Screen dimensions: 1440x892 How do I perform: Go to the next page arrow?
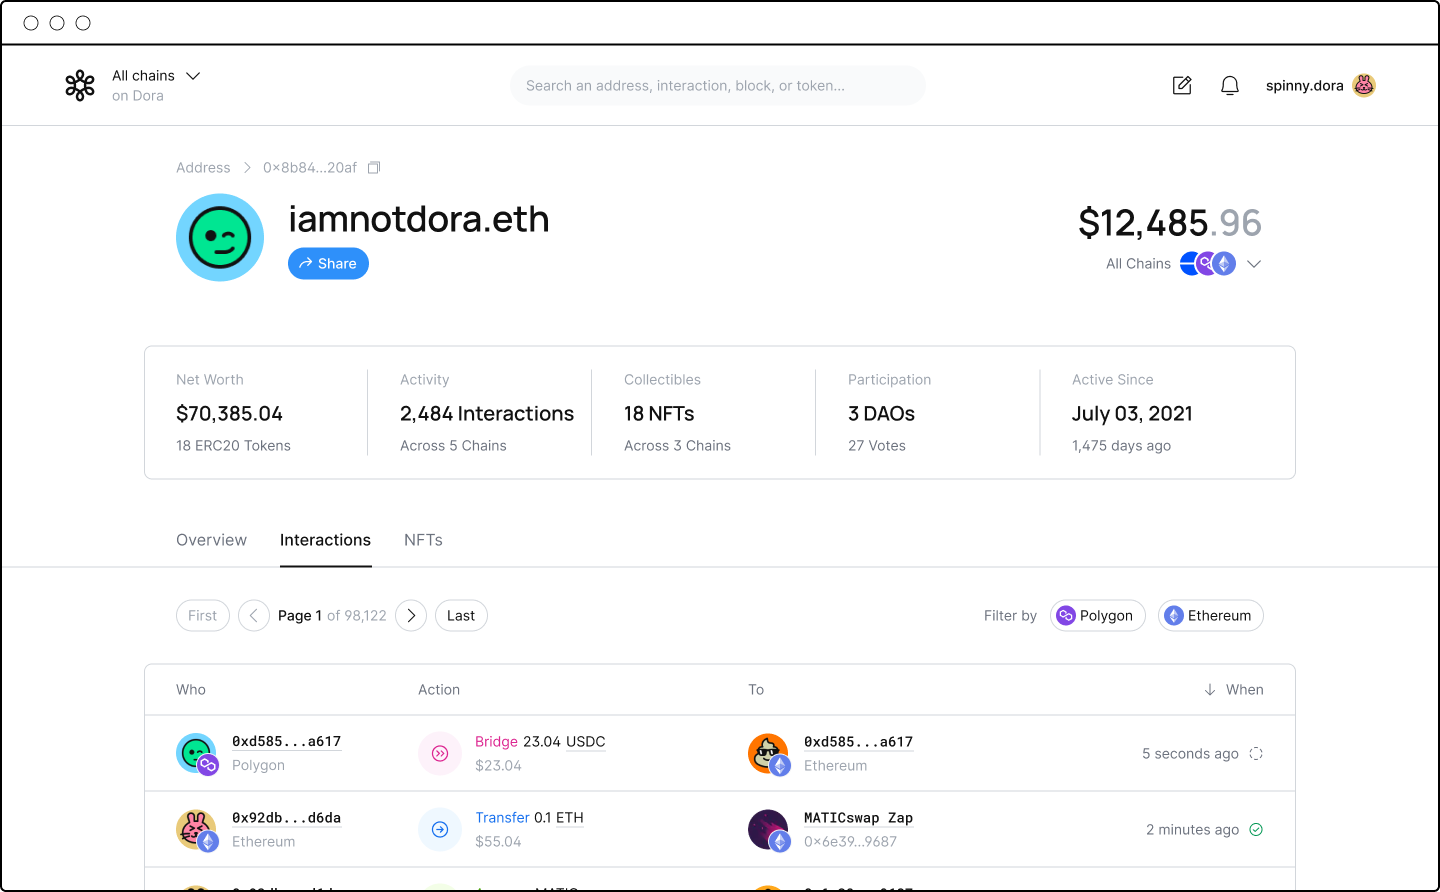411,616
